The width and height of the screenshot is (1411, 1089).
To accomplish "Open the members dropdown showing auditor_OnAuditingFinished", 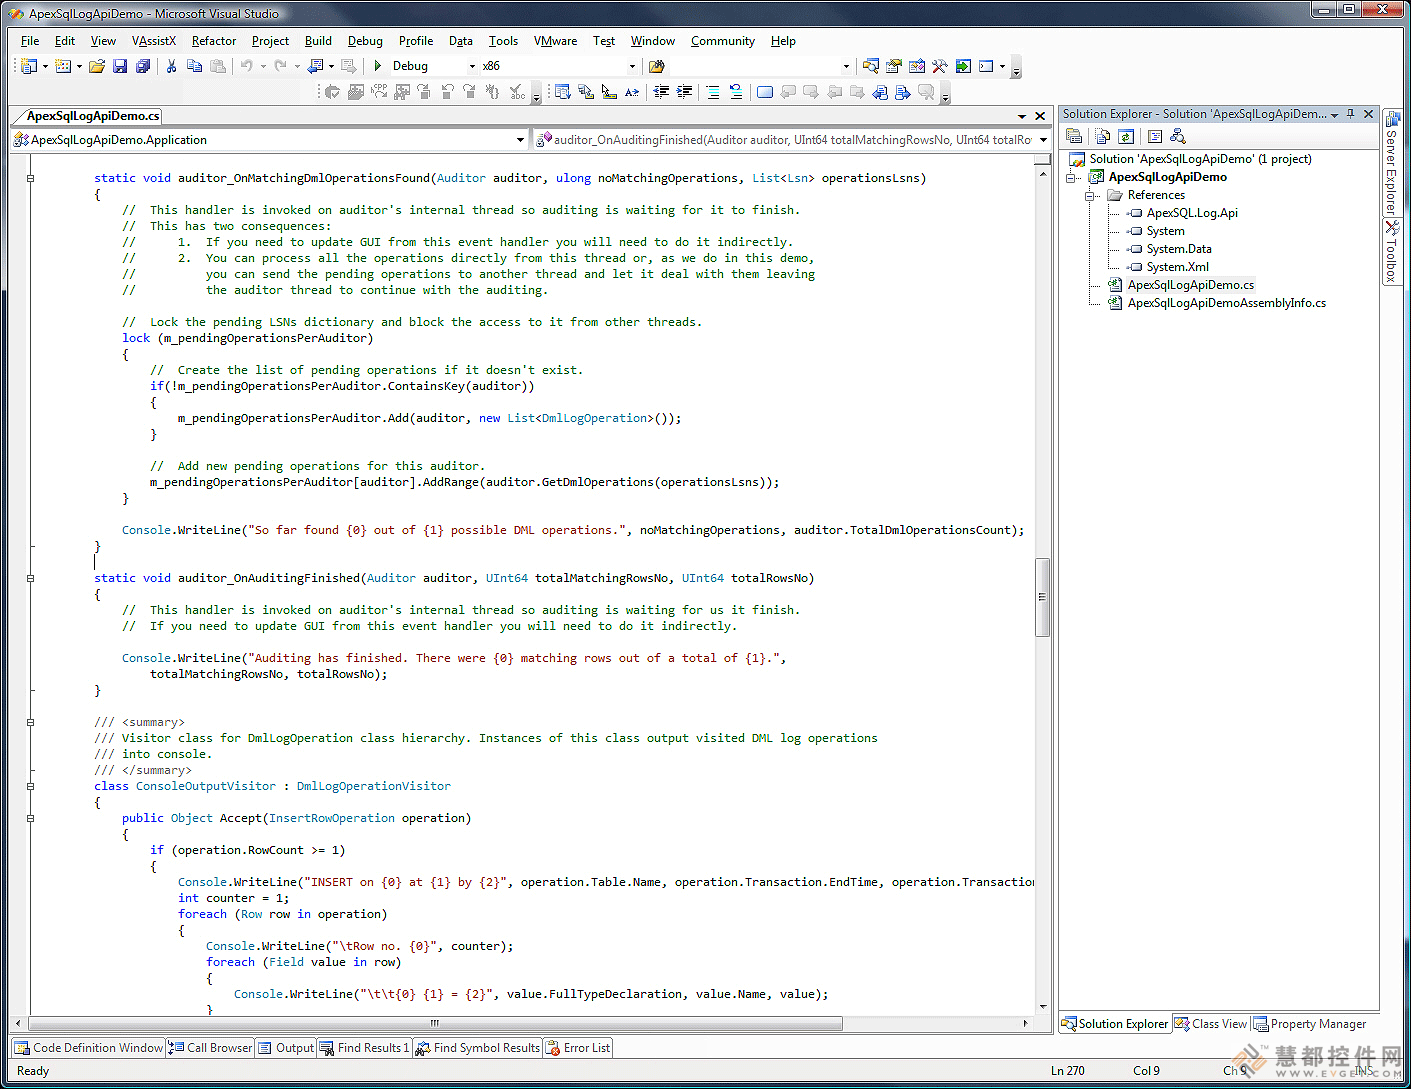I will point(1043,140).
